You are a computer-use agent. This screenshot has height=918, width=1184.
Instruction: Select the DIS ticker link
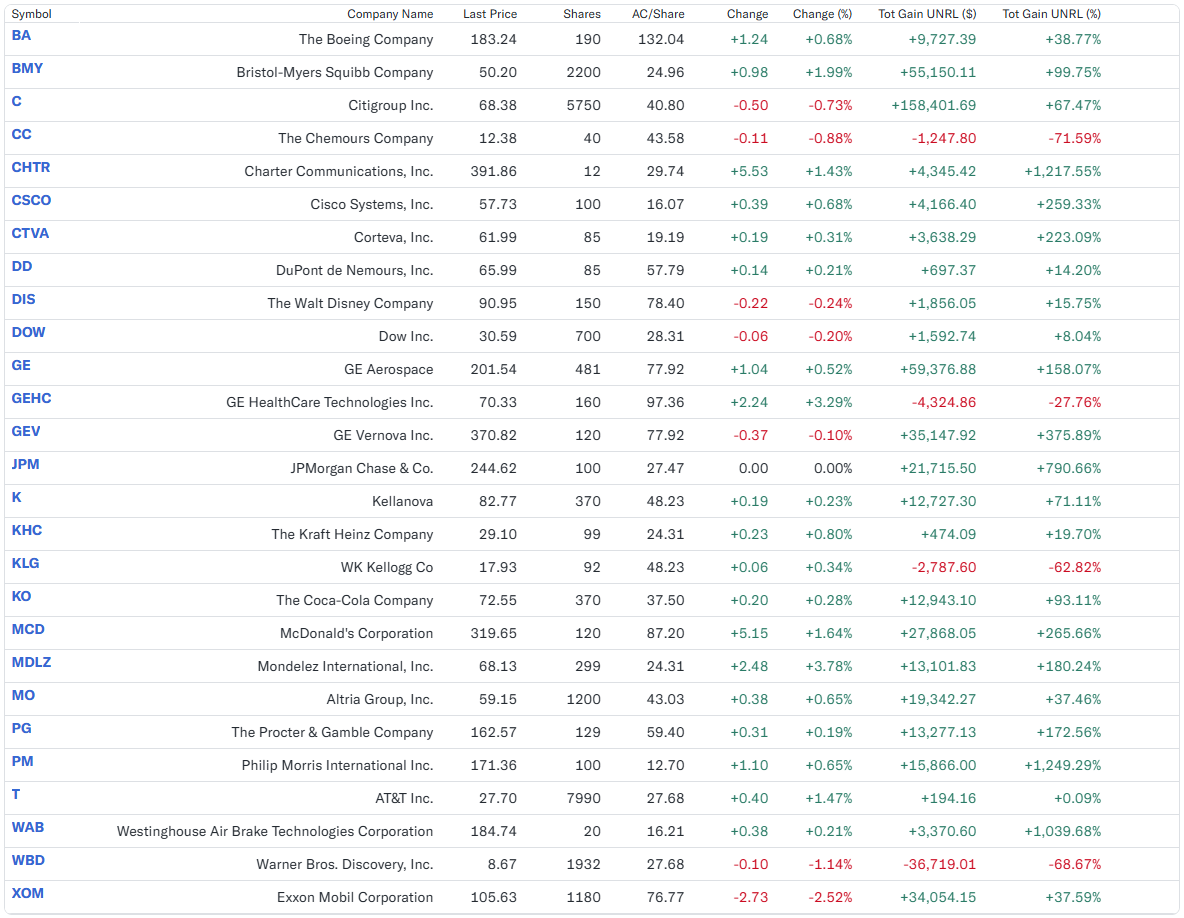pyautogui.click(x=23, y=300)
